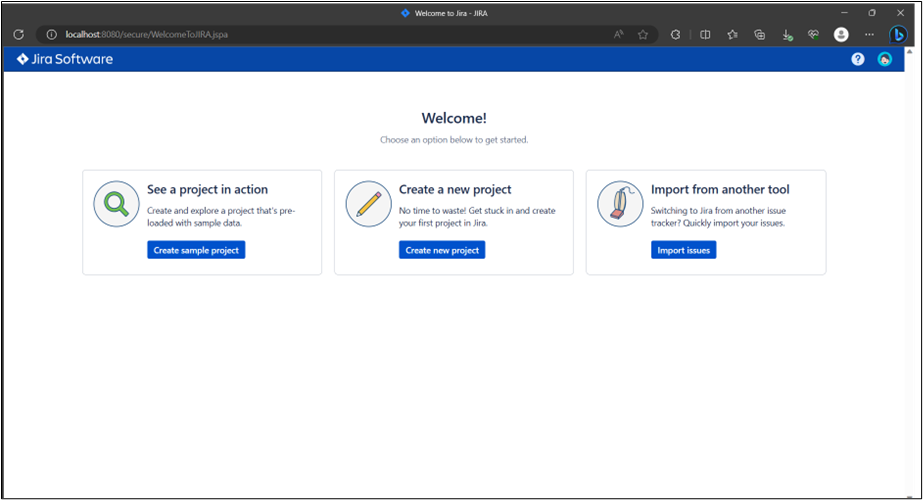Click 'Welcome to Jira - JIRA' window title
Screen dimensions: 923x500
(451, 13)
